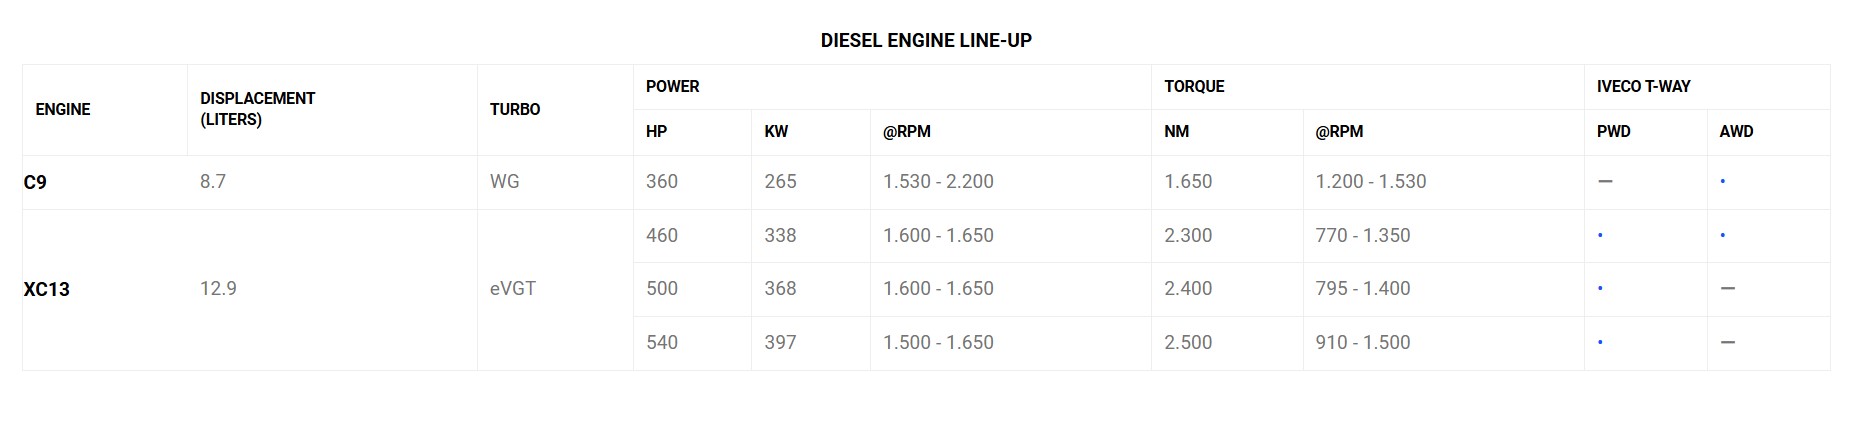Click the AWD dot in the 460 HP row
Image resolution: width=1857 pixels, height=426 pixels.
coord(1722,236)
